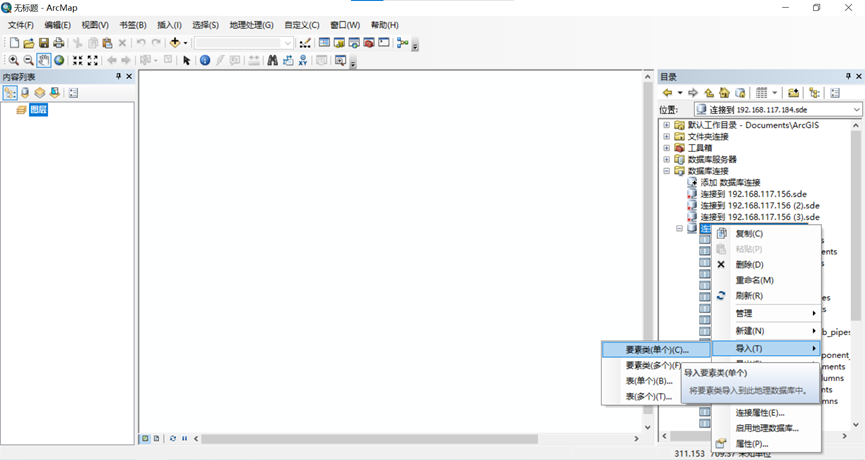Select the Zoom Out tool
Screen dimensions: 865x460
pyautogui.click(x=29, y=60)
